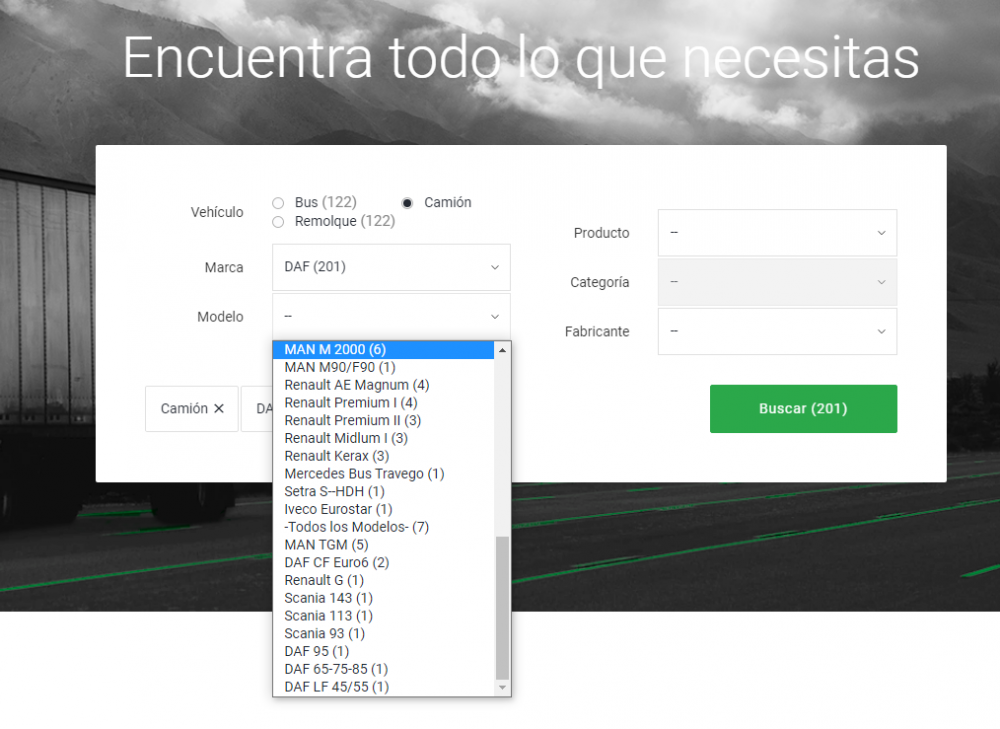Open the Marca dropdown arrow

click(494, 267)
